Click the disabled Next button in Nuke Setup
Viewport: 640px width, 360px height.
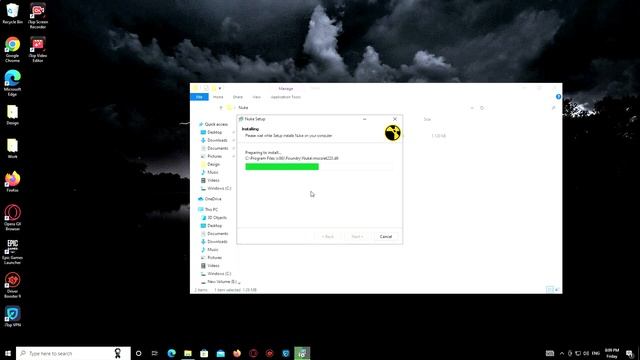coord(357,236)
